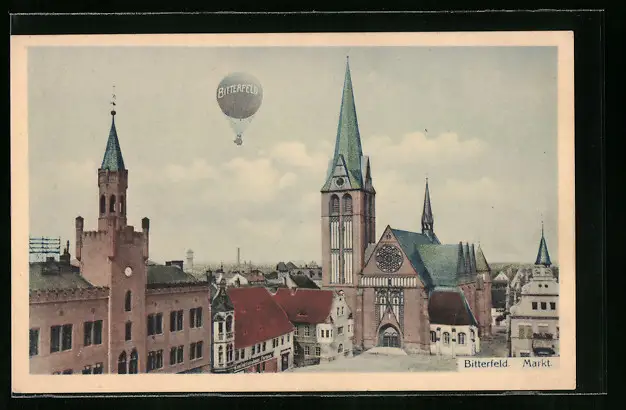The height and width of the screenshot is (410, 626).
Task: Click the open market square pavement
Action: click(380, 362)
